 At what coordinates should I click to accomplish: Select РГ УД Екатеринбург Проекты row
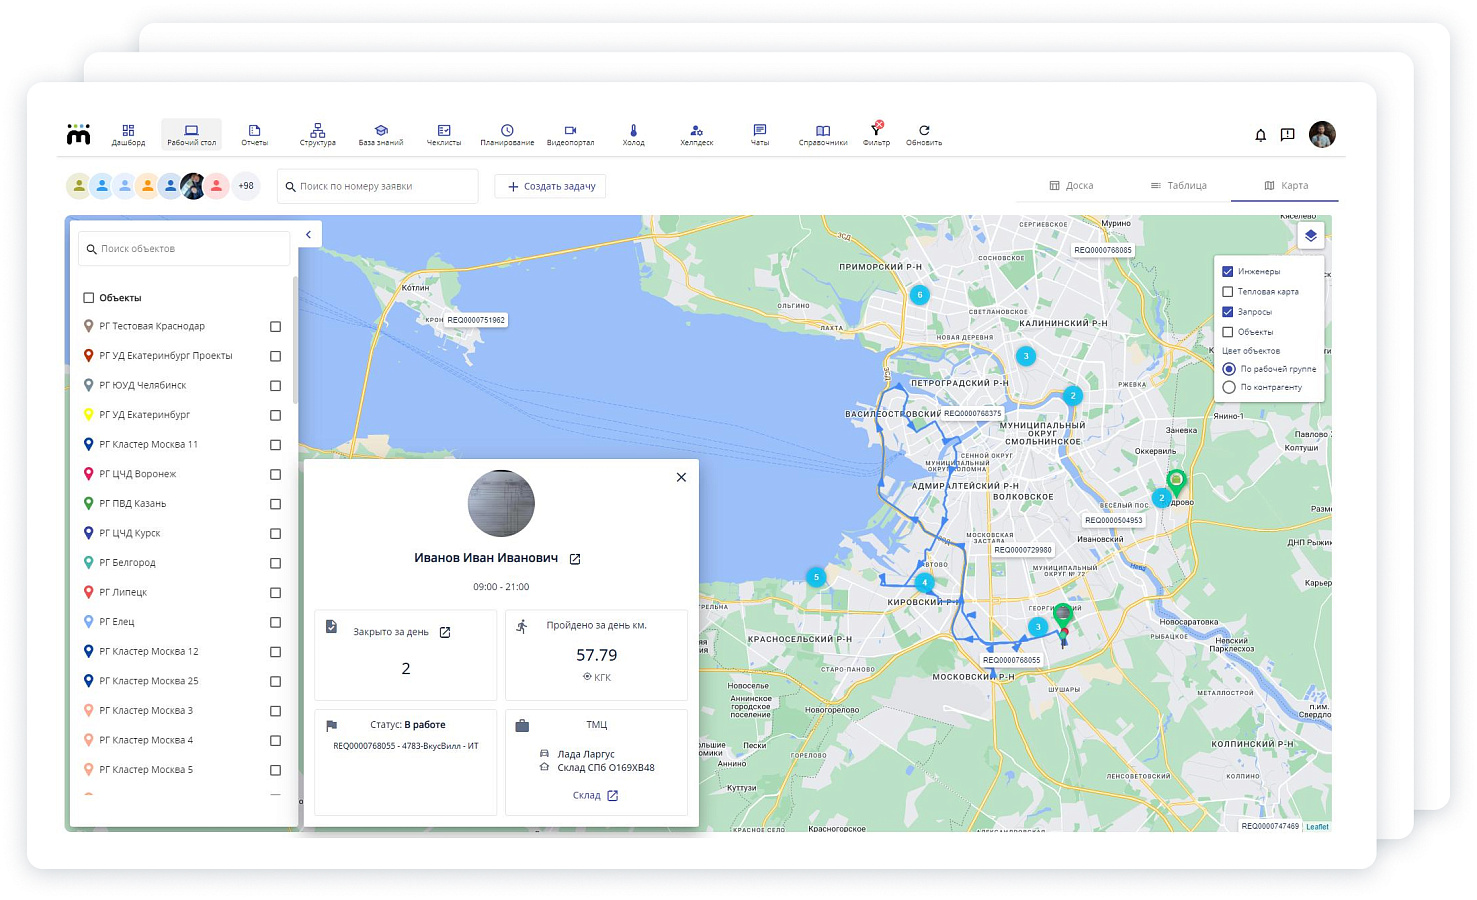coord(183,356)
